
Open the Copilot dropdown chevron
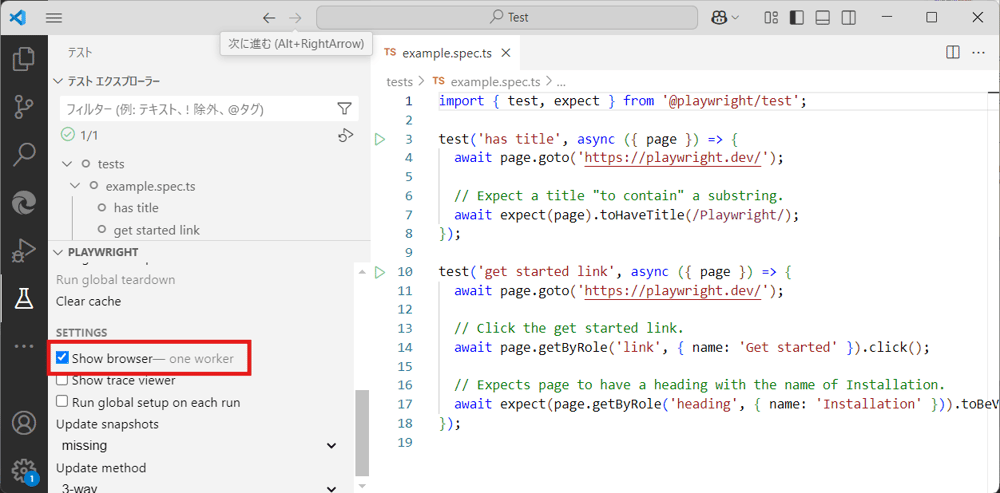pyautogui.click(x=735, y=18)
